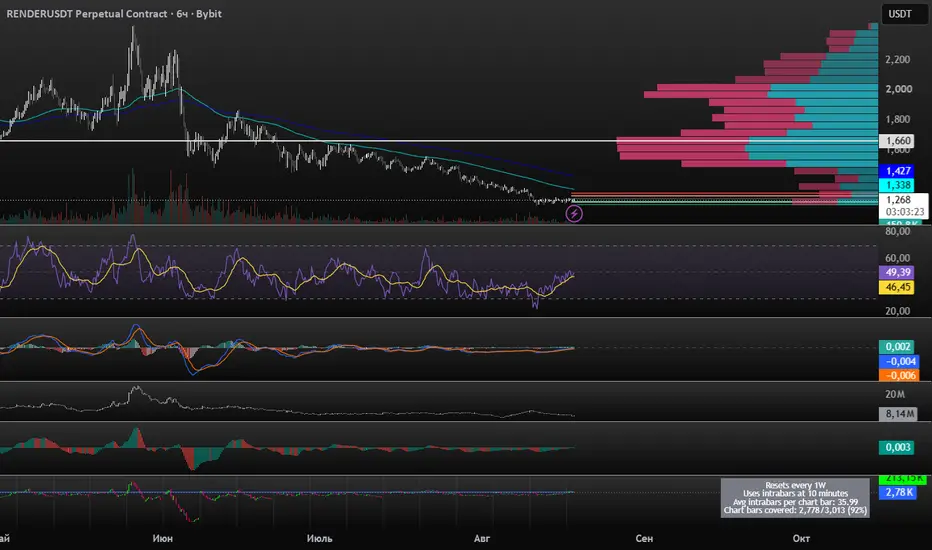Screen dimensions: 932x550
Task: Click the RSI scale value 80,00
Action: [x=898, y=231]
